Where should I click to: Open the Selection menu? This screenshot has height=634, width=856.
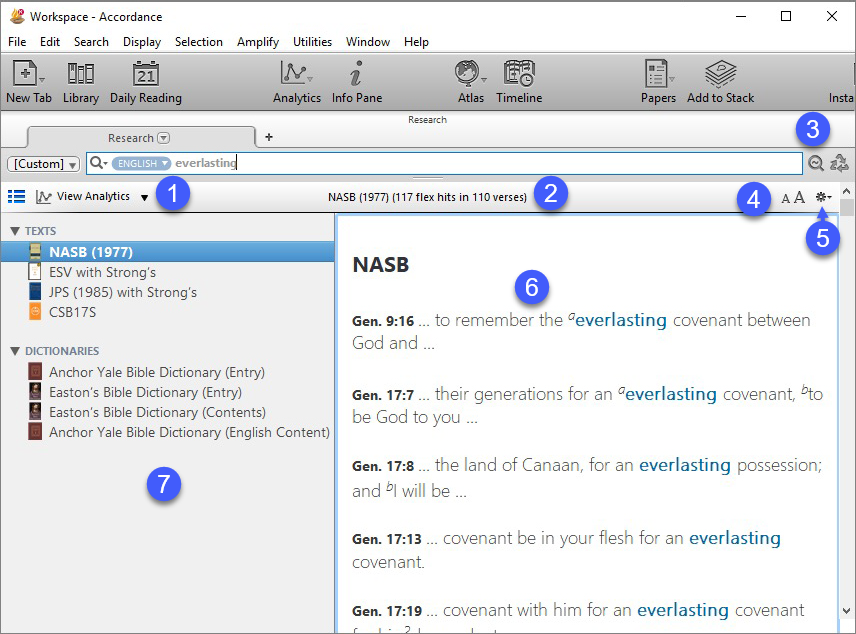click(199, 42)
